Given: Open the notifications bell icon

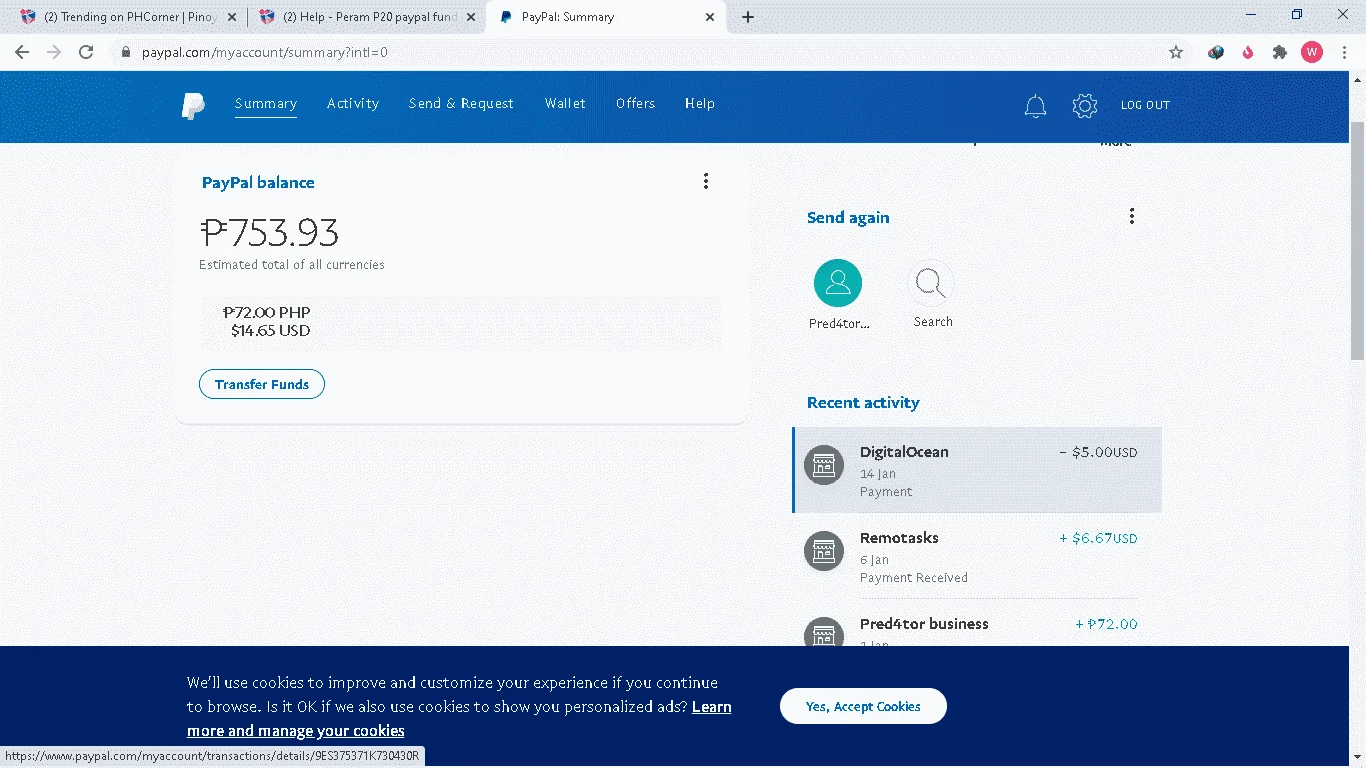Looking at the screenshot, I should coord(1035,106).
